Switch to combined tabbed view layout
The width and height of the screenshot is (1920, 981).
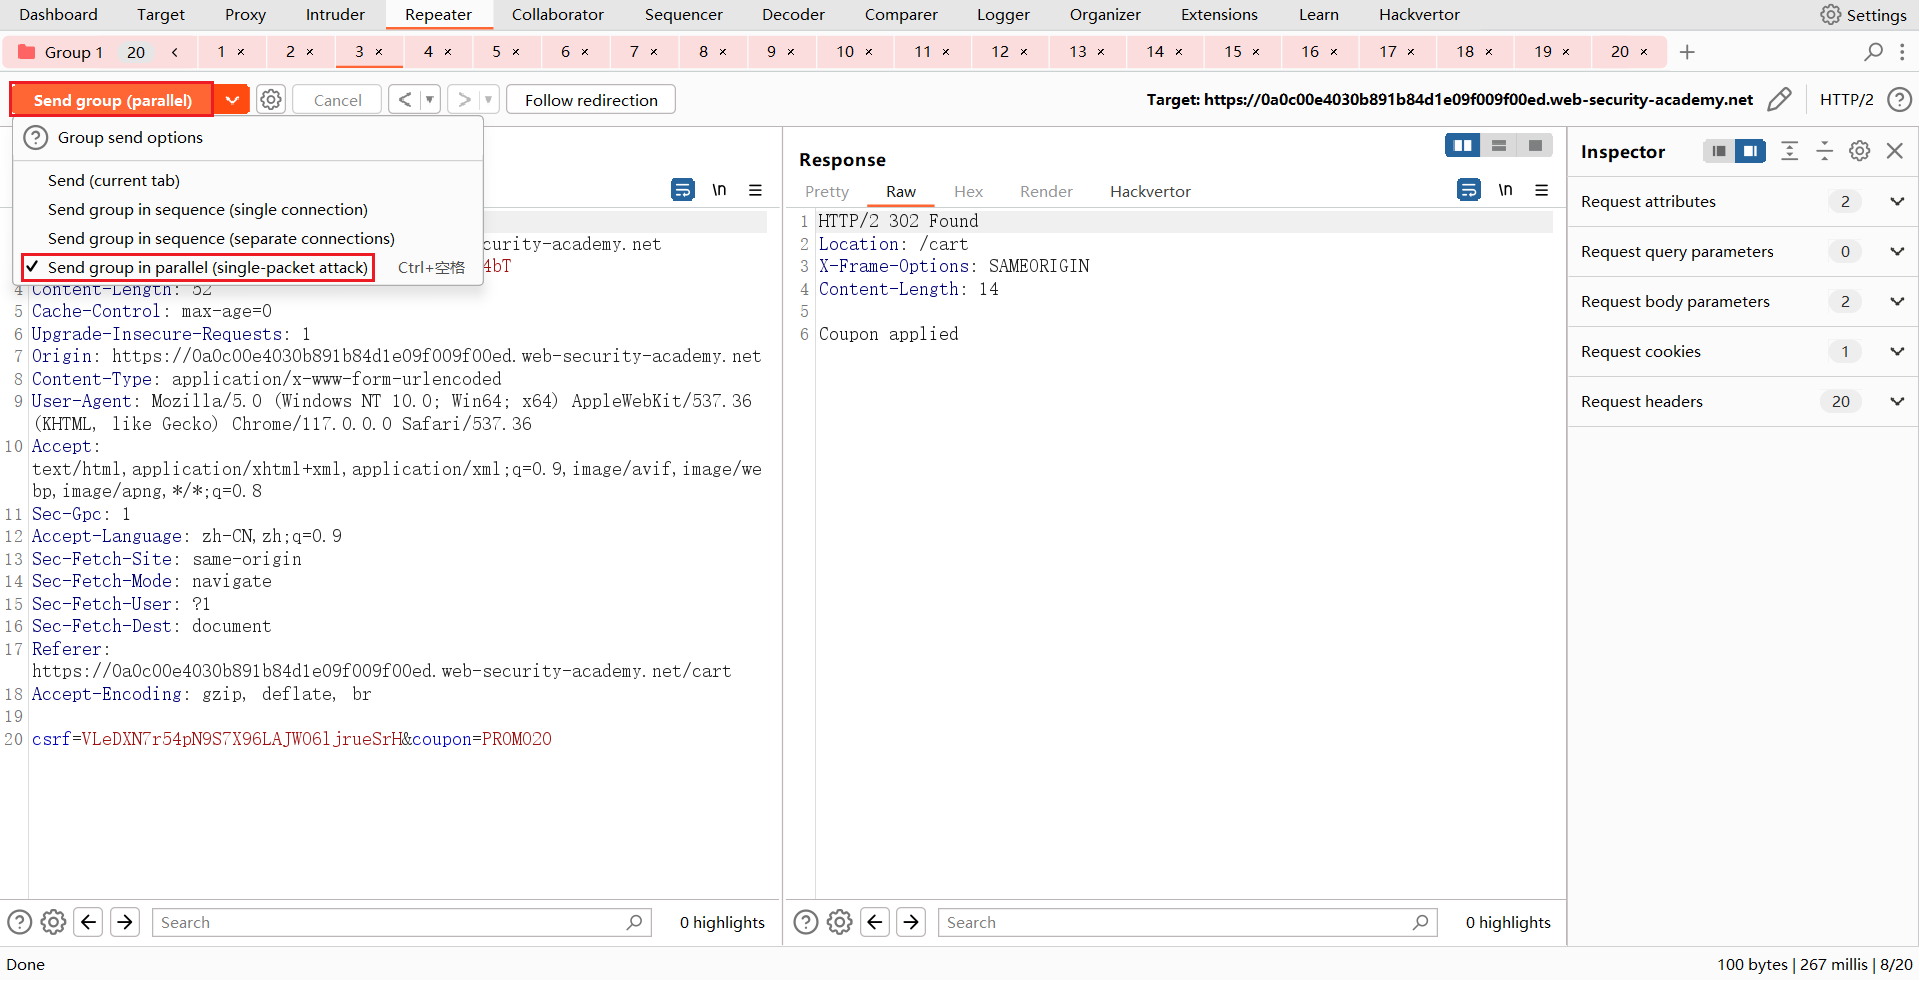point(1535,146)
